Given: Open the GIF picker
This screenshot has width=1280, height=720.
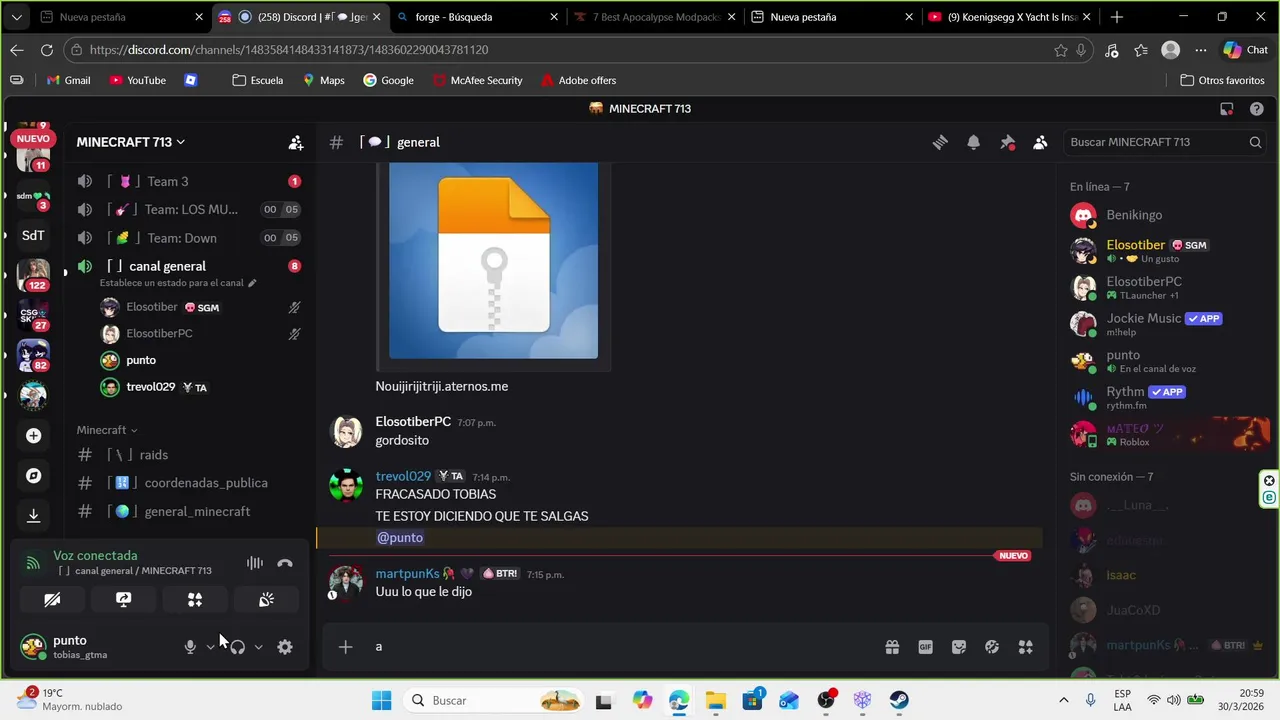Looking at the screenshot, I should 926,647.
